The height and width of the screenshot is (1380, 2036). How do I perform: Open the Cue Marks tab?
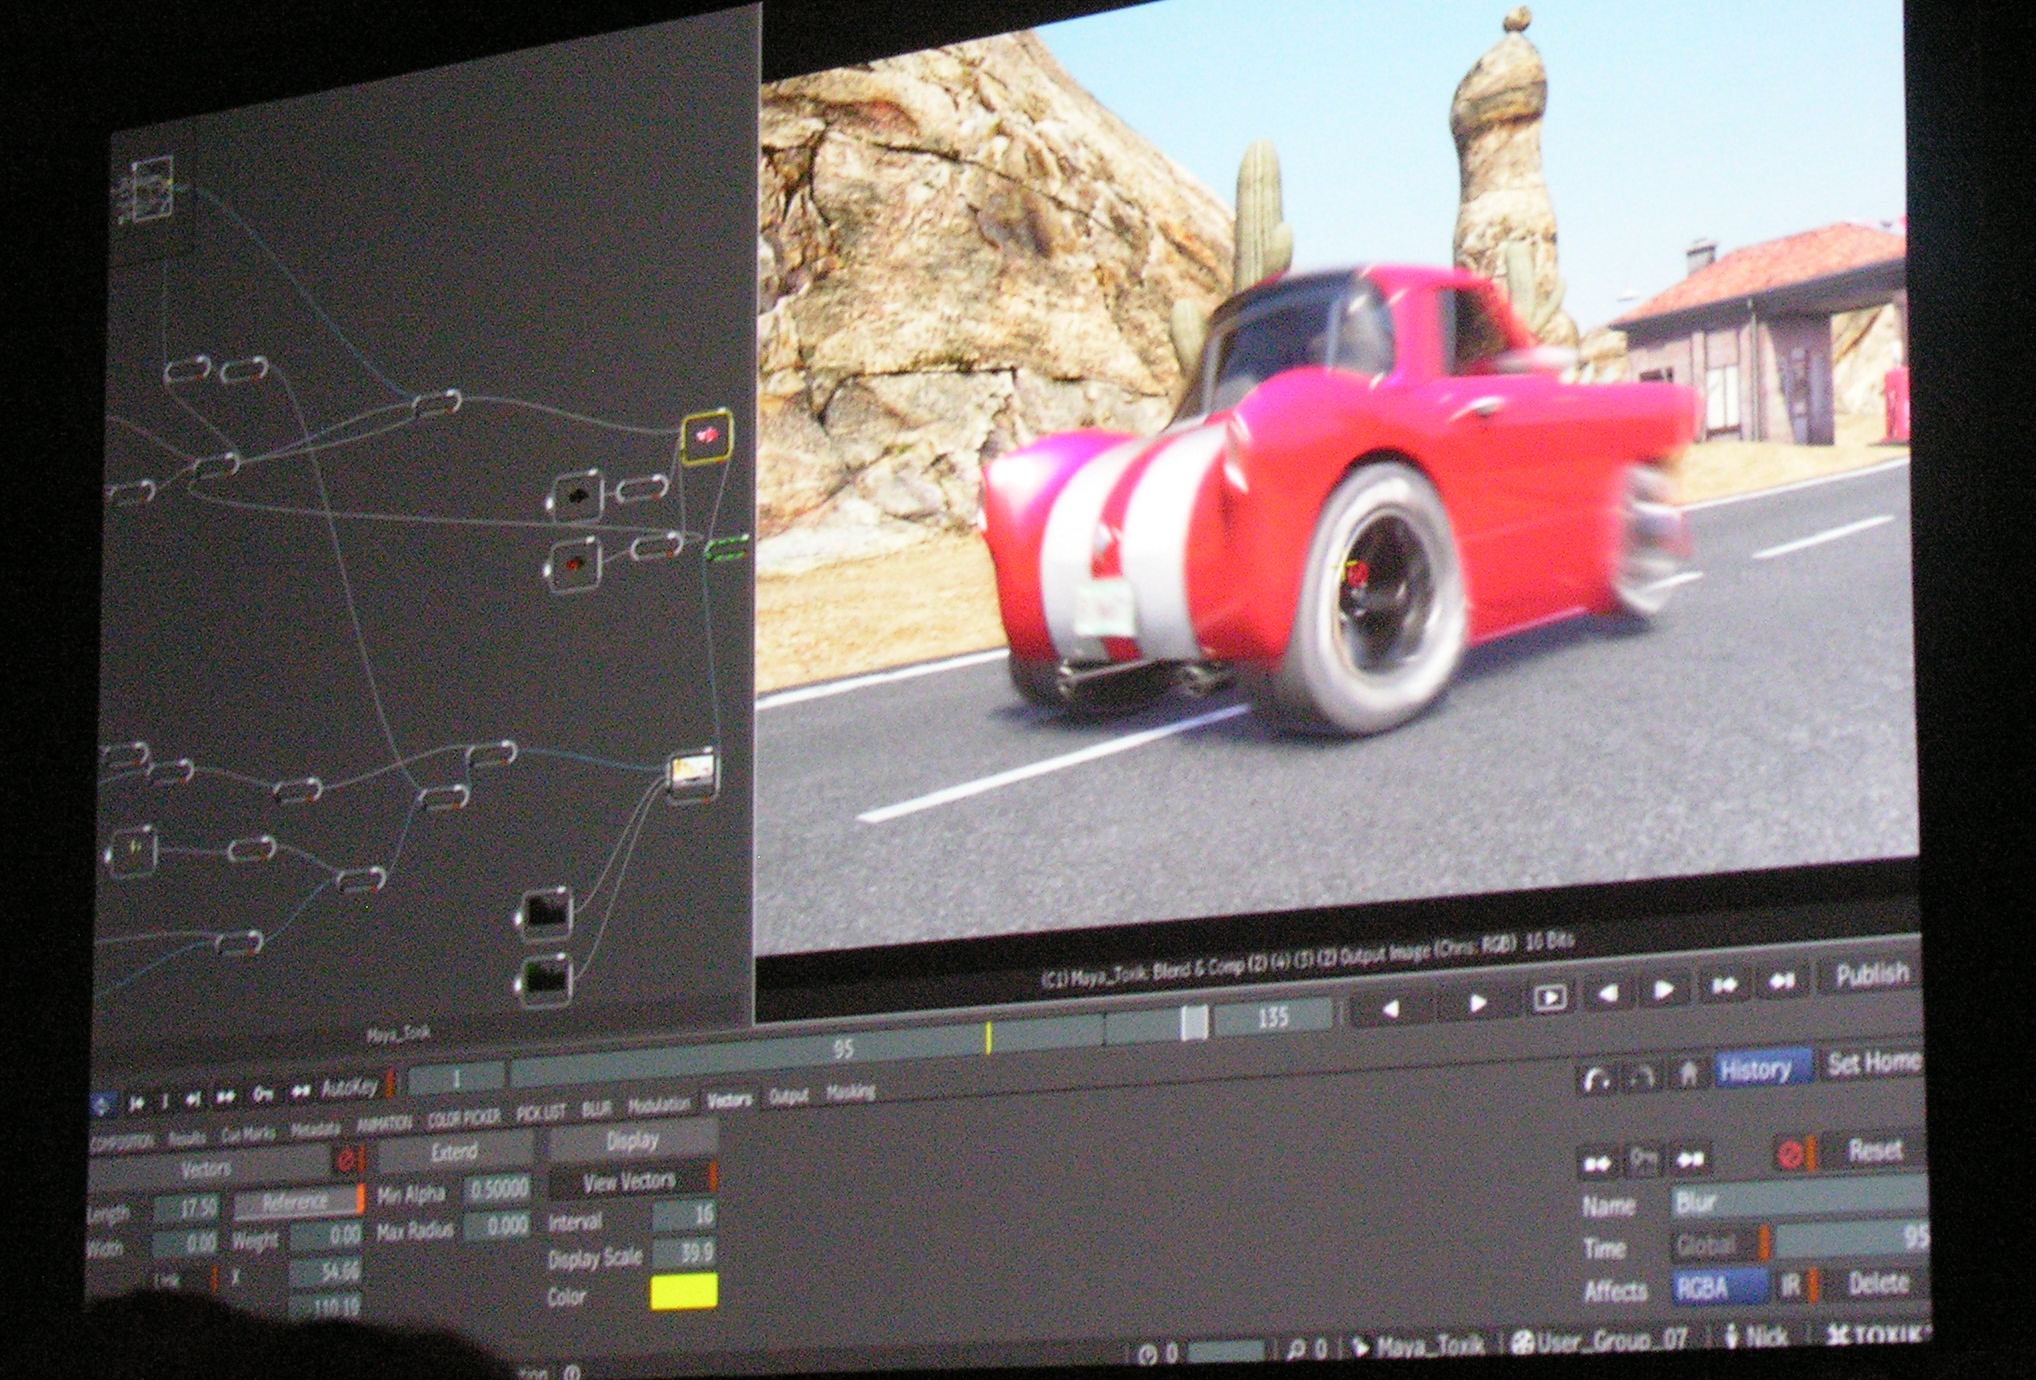247,1134
